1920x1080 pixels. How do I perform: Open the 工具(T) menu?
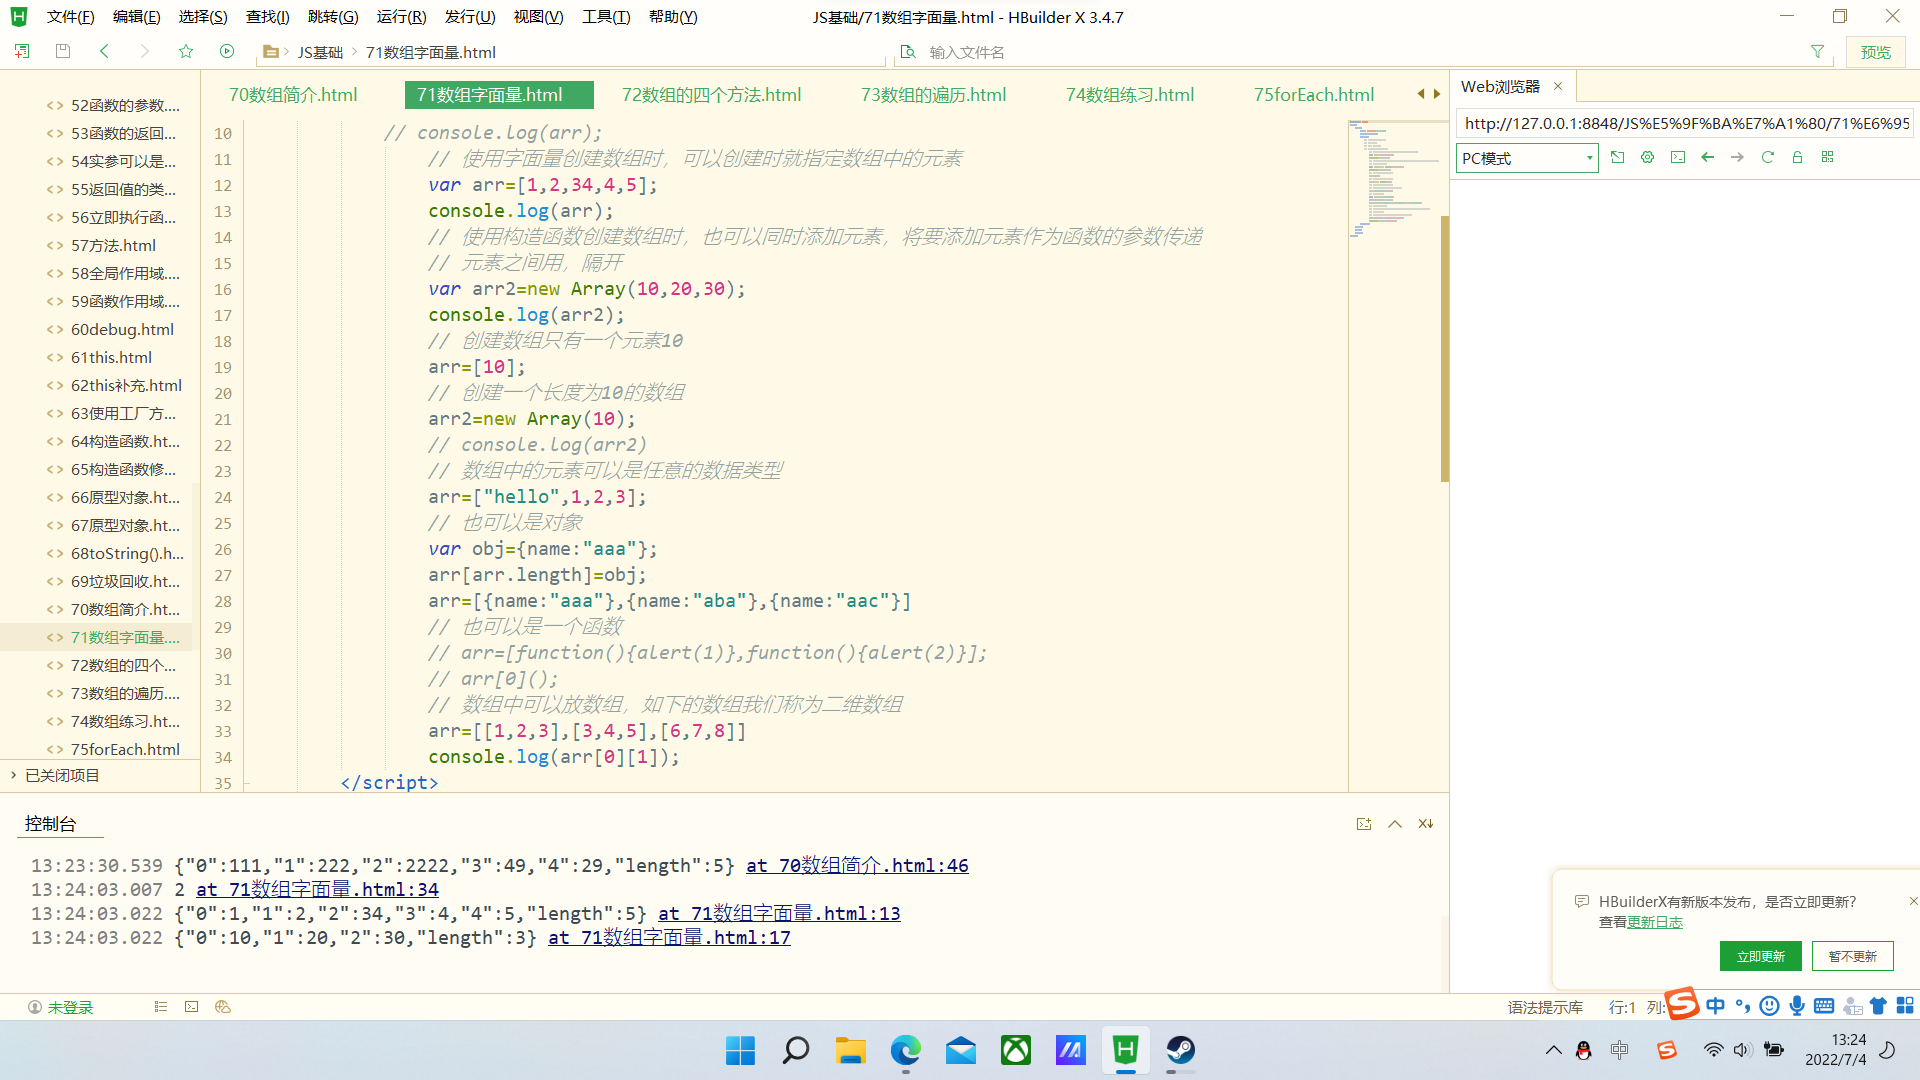coord(605,16)
